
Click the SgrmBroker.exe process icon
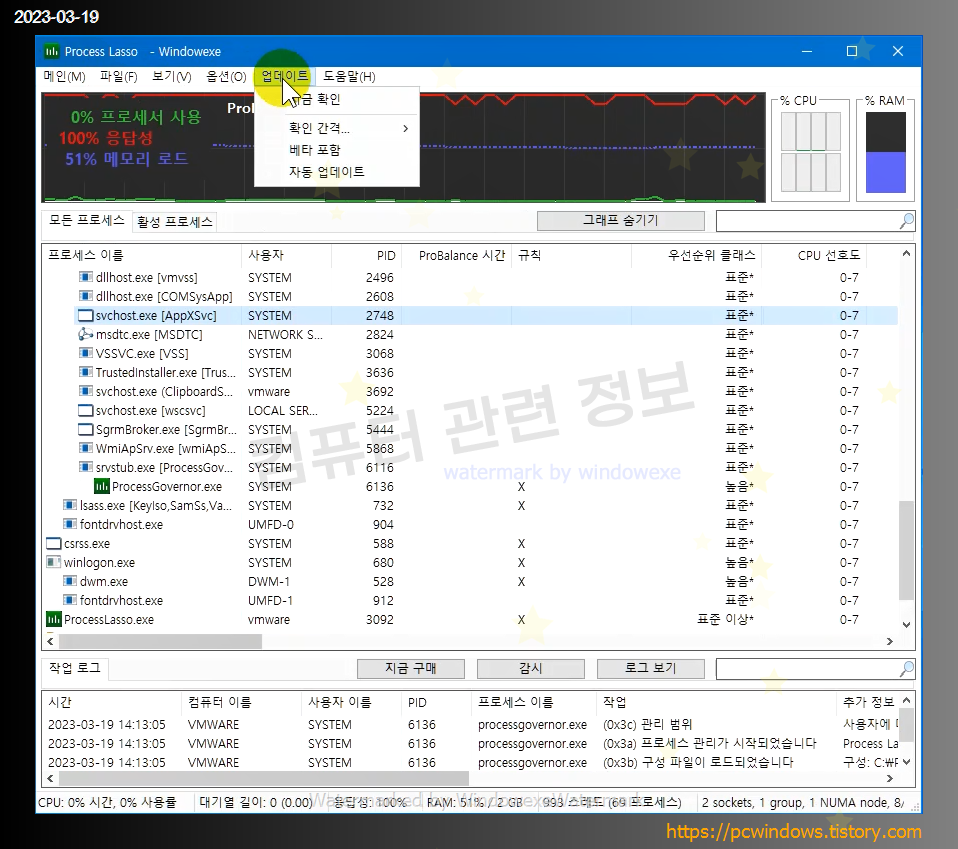tap(86, 429)
